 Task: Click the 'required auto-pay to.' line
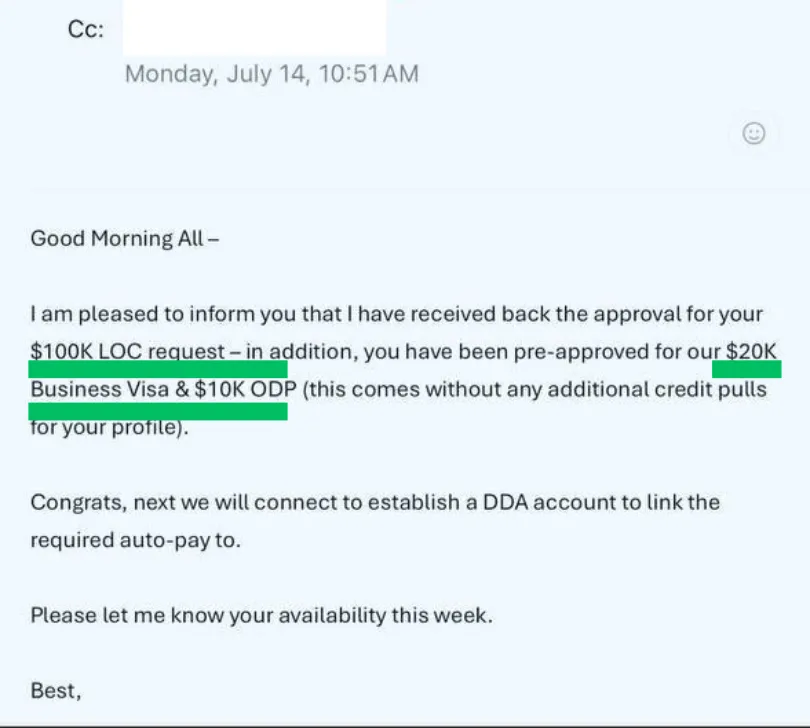[x=136, y=540]
